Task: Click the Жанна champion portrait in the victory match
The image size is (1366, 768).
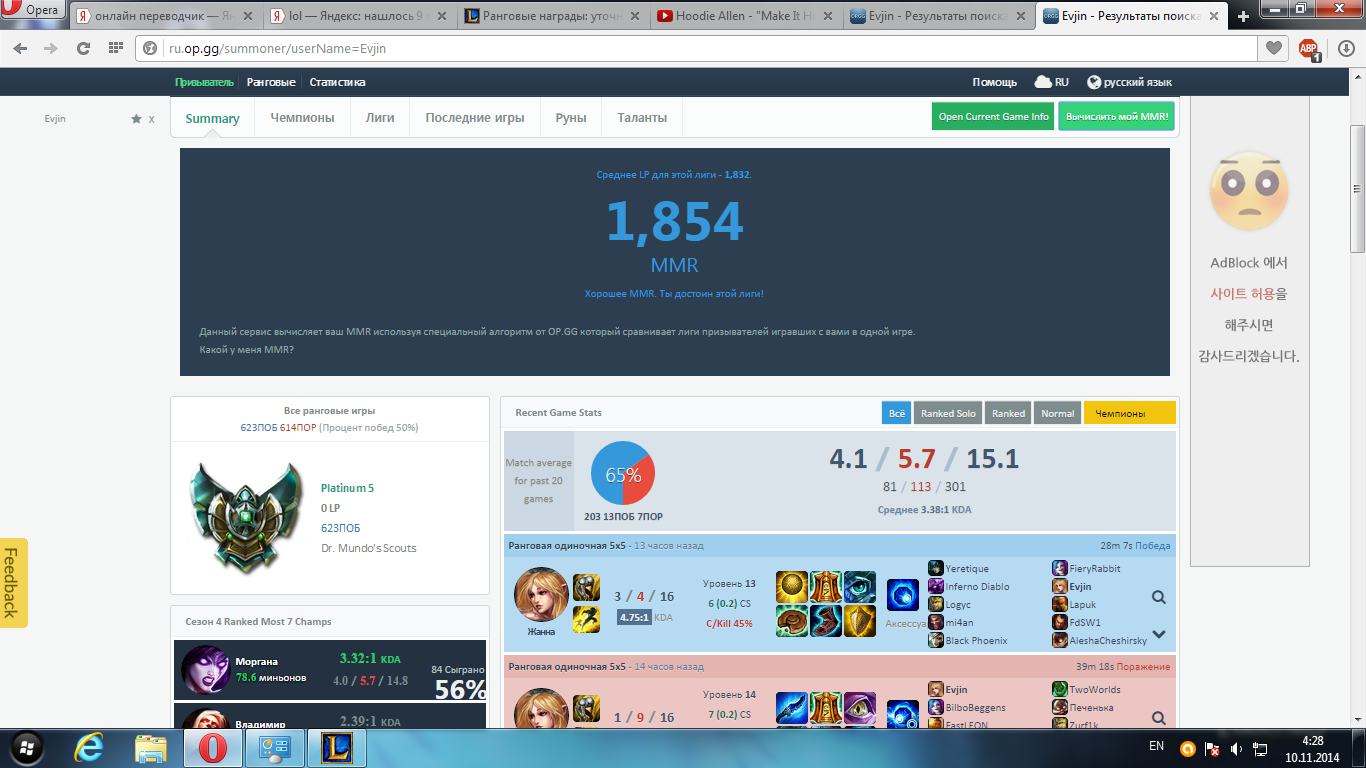Action: coord(541,594)
